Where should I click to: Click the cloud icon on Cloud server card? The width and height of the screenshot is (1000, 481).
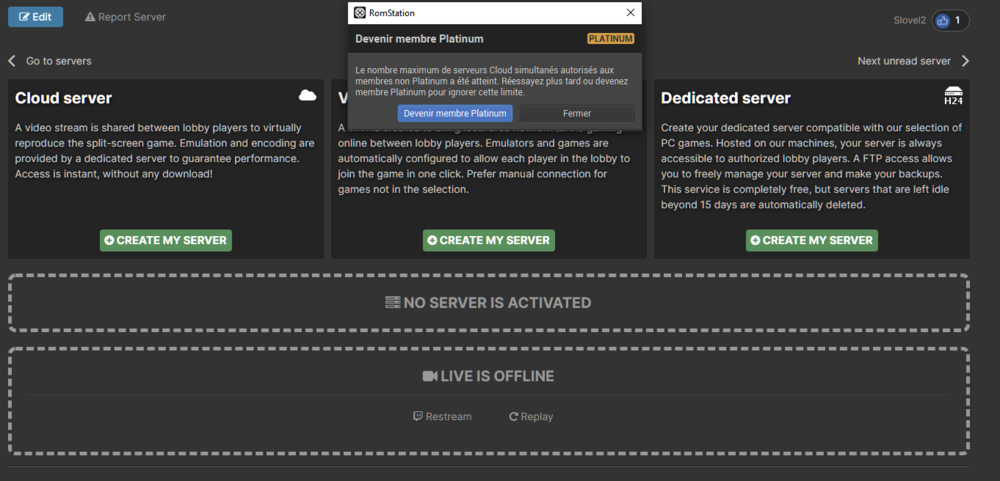tap(307, 95)
